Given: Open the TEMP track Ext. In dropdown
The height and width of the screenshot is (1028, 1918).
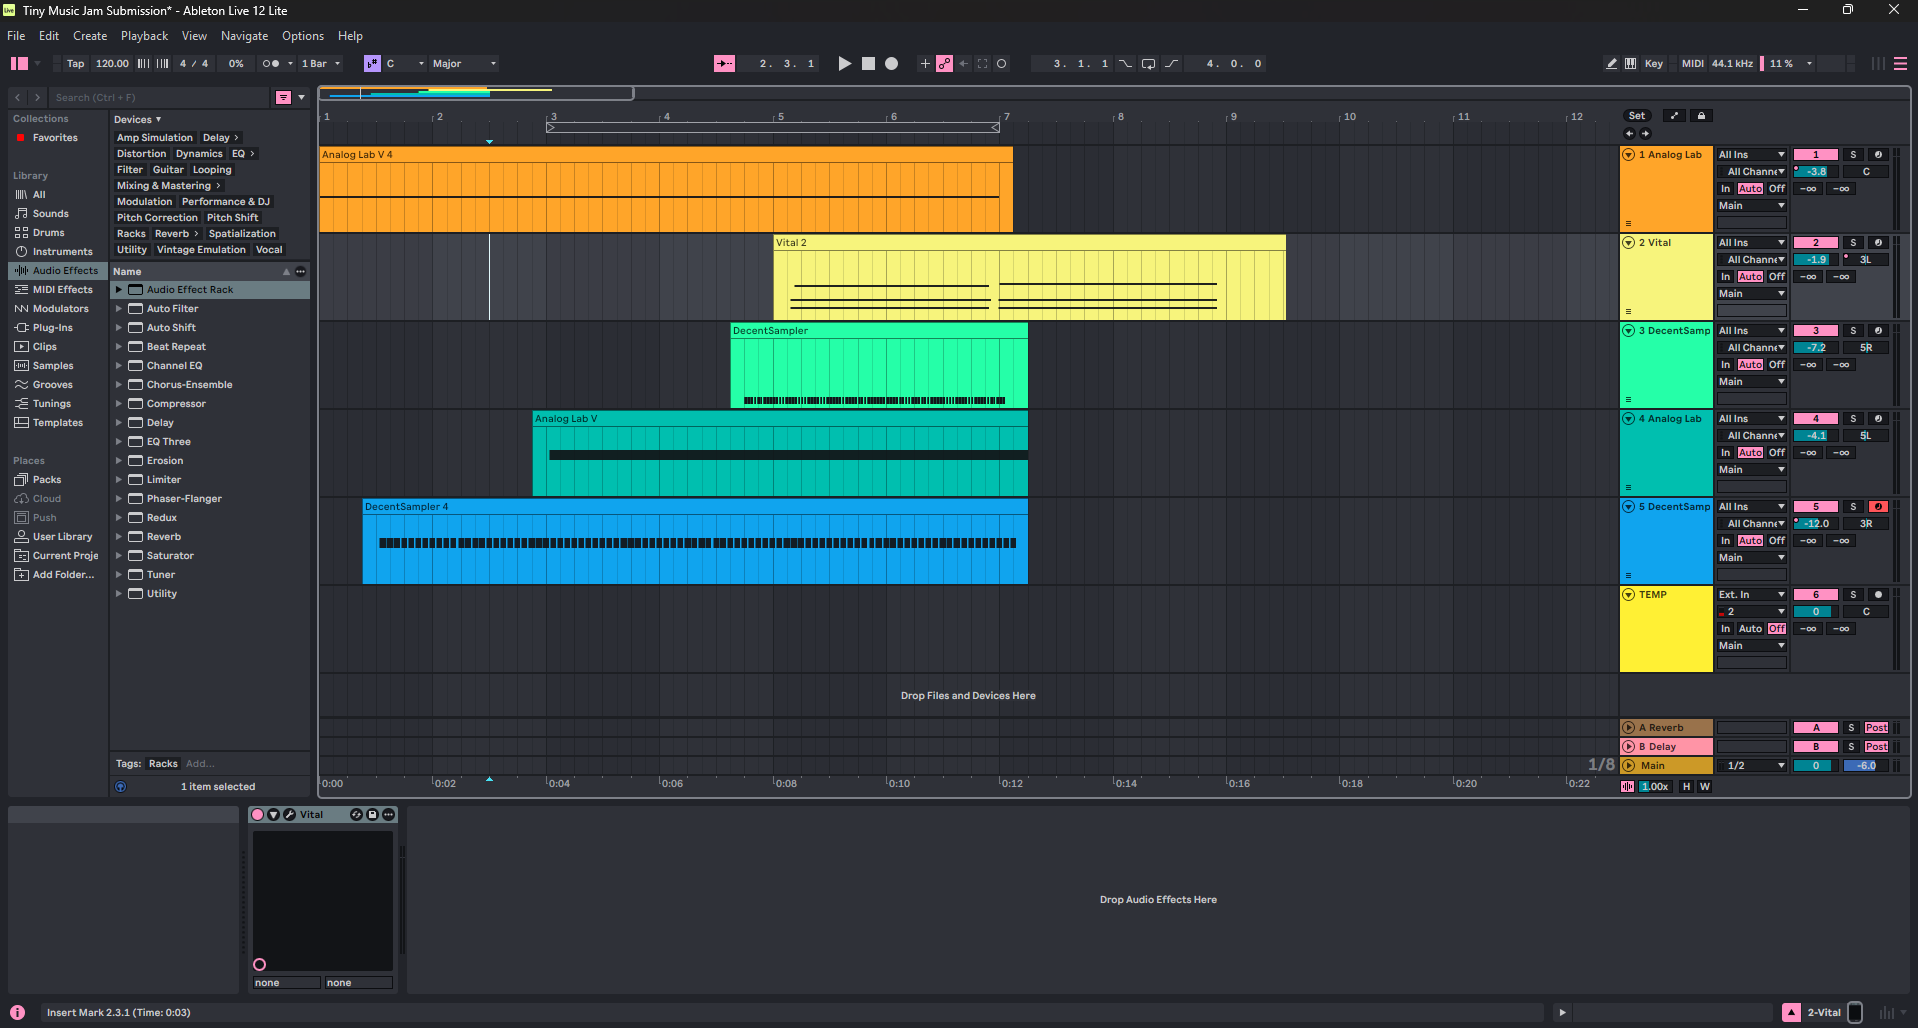Looking at the screenshot, I should coord(1752,595).
